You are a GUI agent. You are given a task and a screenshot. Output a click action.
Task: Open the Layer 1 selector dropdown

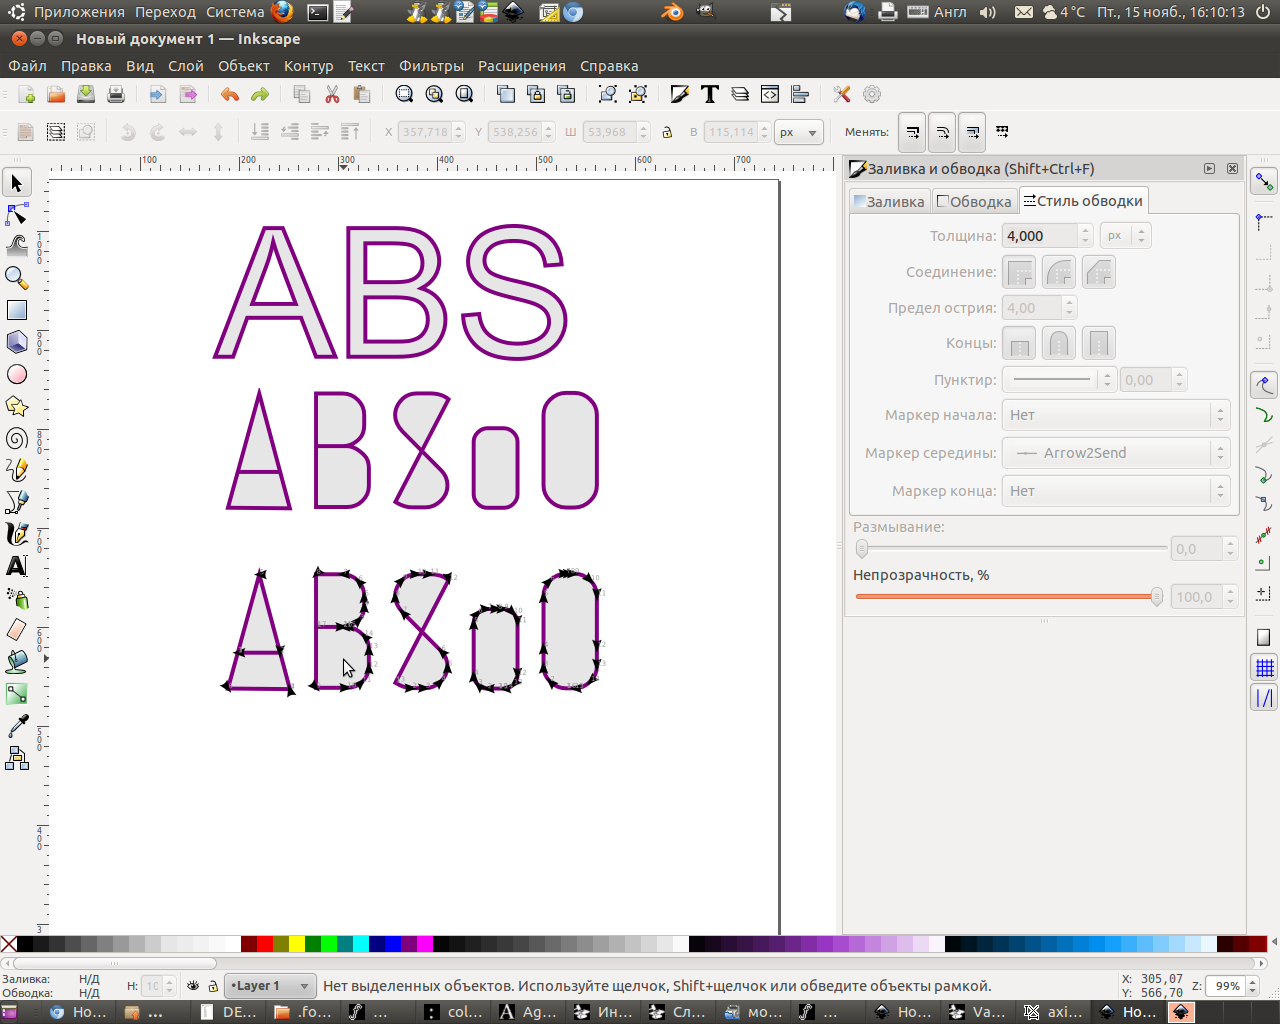coord(270,986)
